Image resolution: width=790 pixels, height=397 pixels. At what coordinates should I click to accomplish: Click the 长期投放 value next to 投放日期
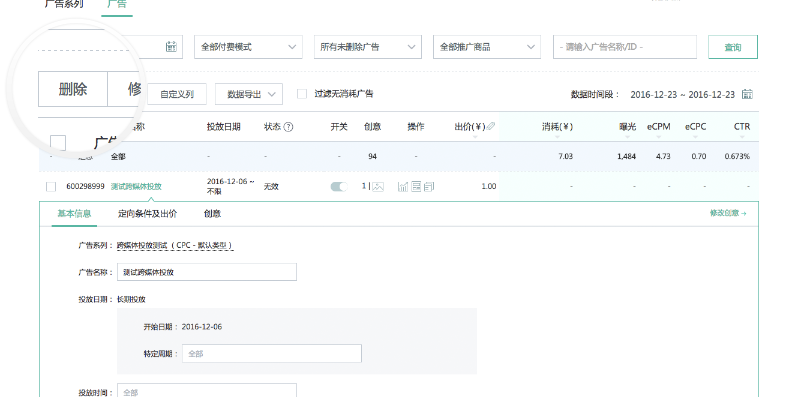click(131, 299)
